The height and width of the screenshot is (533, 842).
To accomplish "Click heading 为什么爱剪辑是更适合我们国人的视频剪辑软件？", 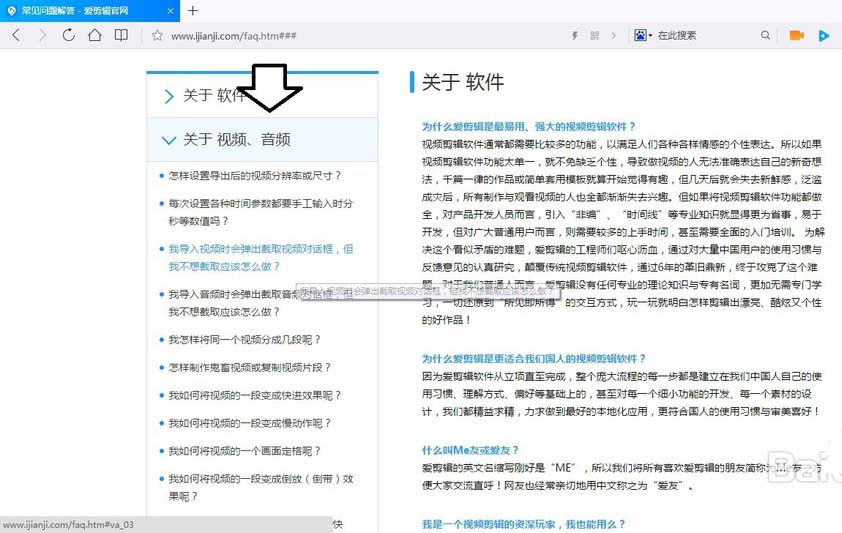I will (x=534, y=359).
